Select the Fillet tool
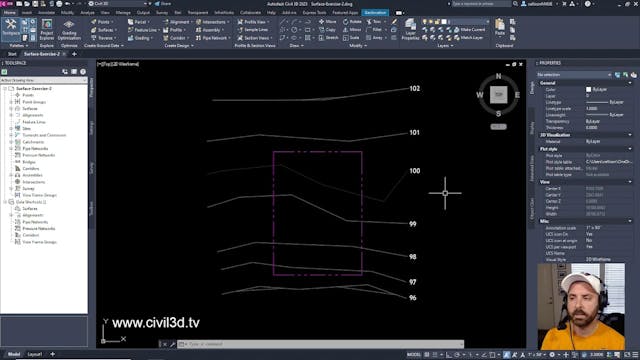The height and width of the screenshot is (360, 640). point(374,30)
